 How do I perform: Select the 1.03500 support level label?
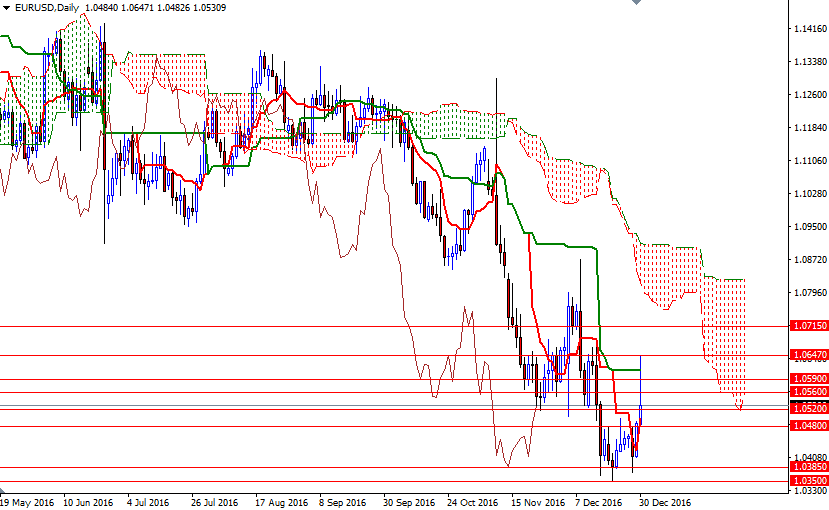coord(808,480)
